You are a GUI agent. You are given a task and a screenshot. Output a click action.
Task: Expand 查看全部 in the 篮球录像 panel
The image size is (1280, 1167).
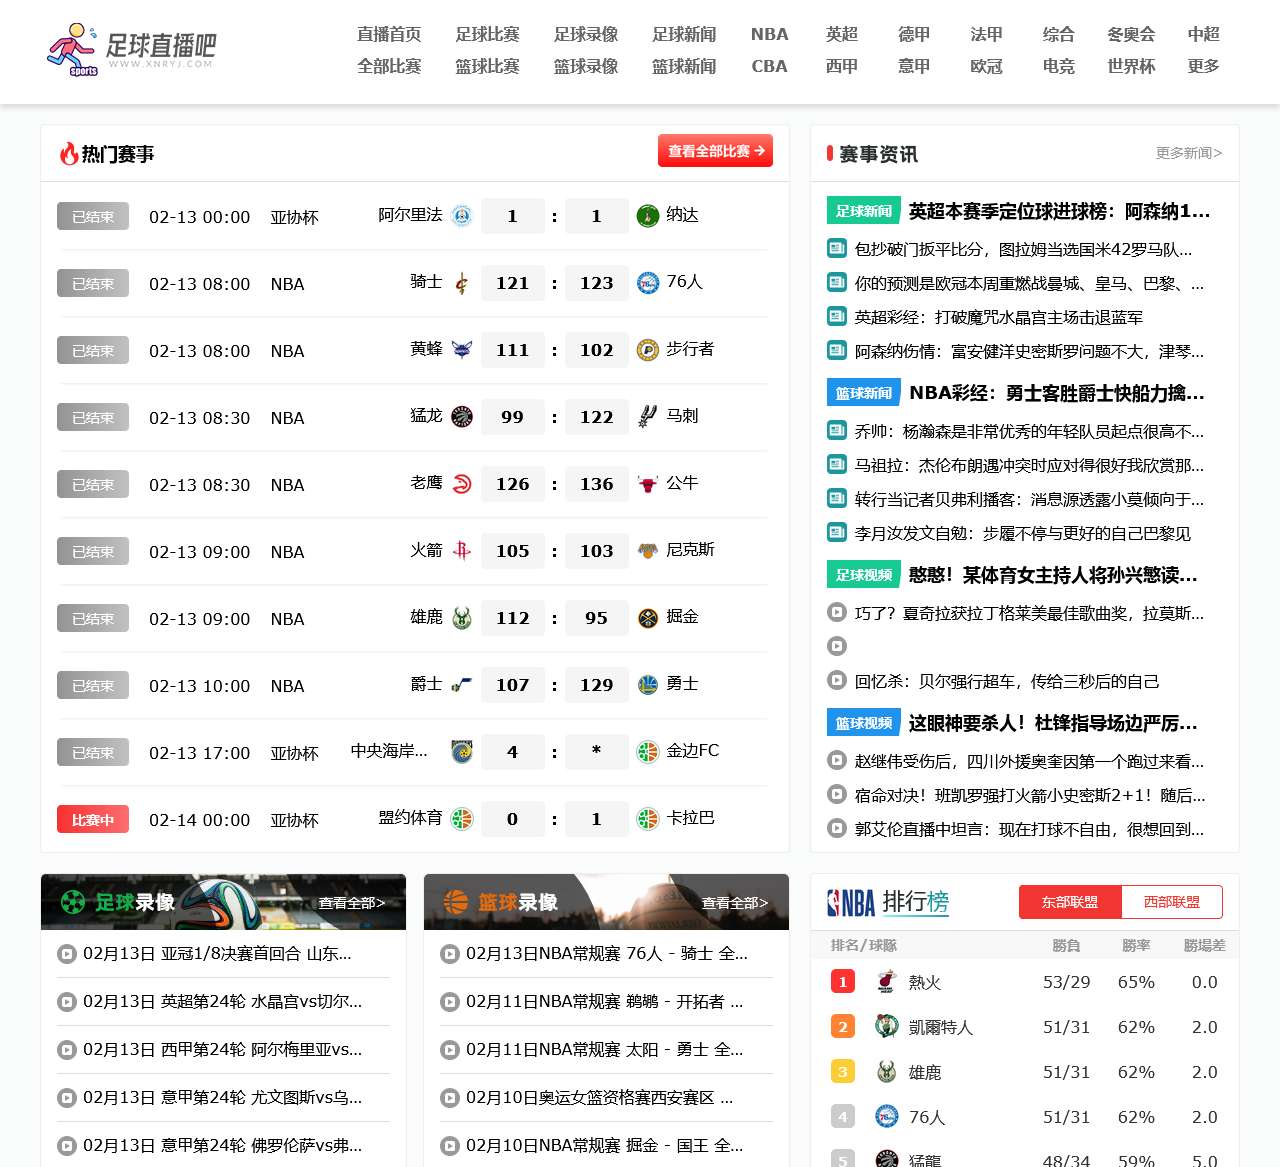735,903
